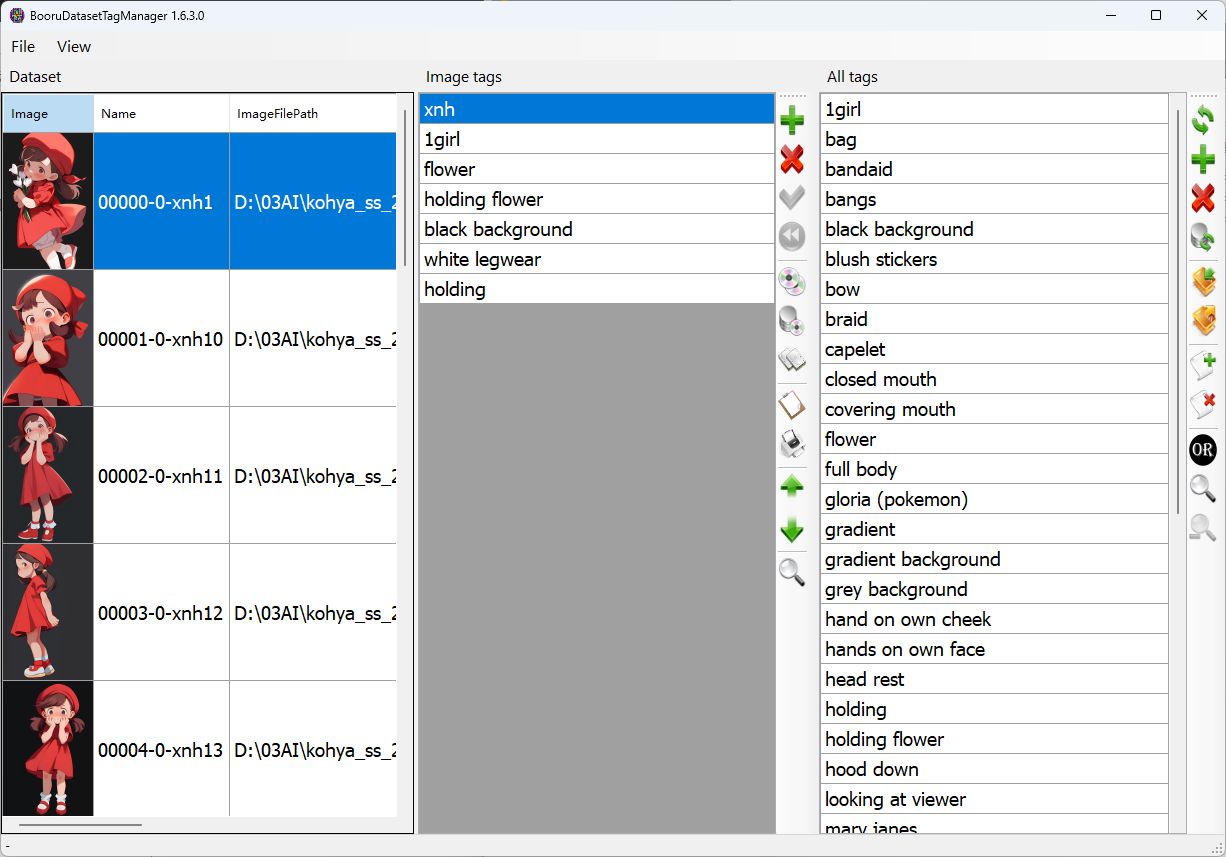This screenshot has height=857, width=1226.
Task: Select the white legwear image tag
Action: tap(597, 259)
